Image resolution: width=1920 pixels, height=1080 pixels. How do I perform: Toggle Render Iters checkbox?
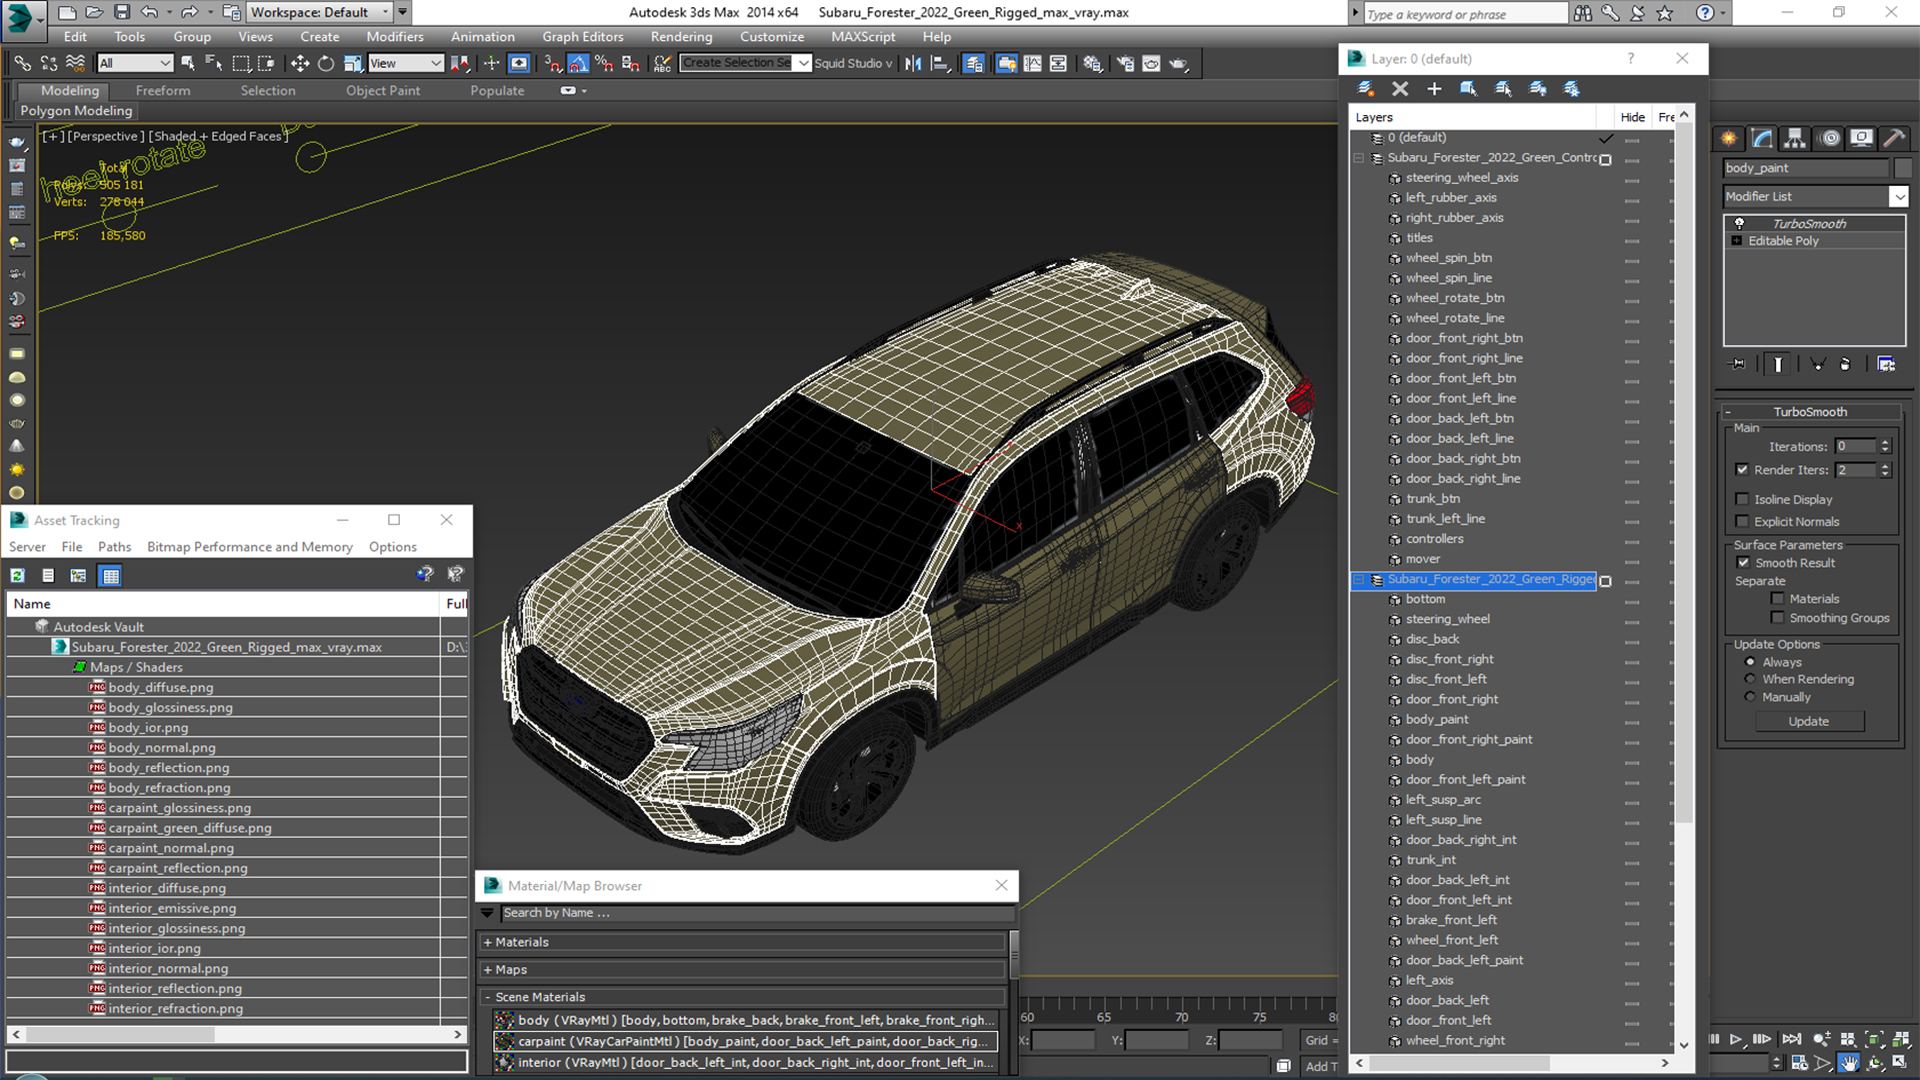(1743, 469)
